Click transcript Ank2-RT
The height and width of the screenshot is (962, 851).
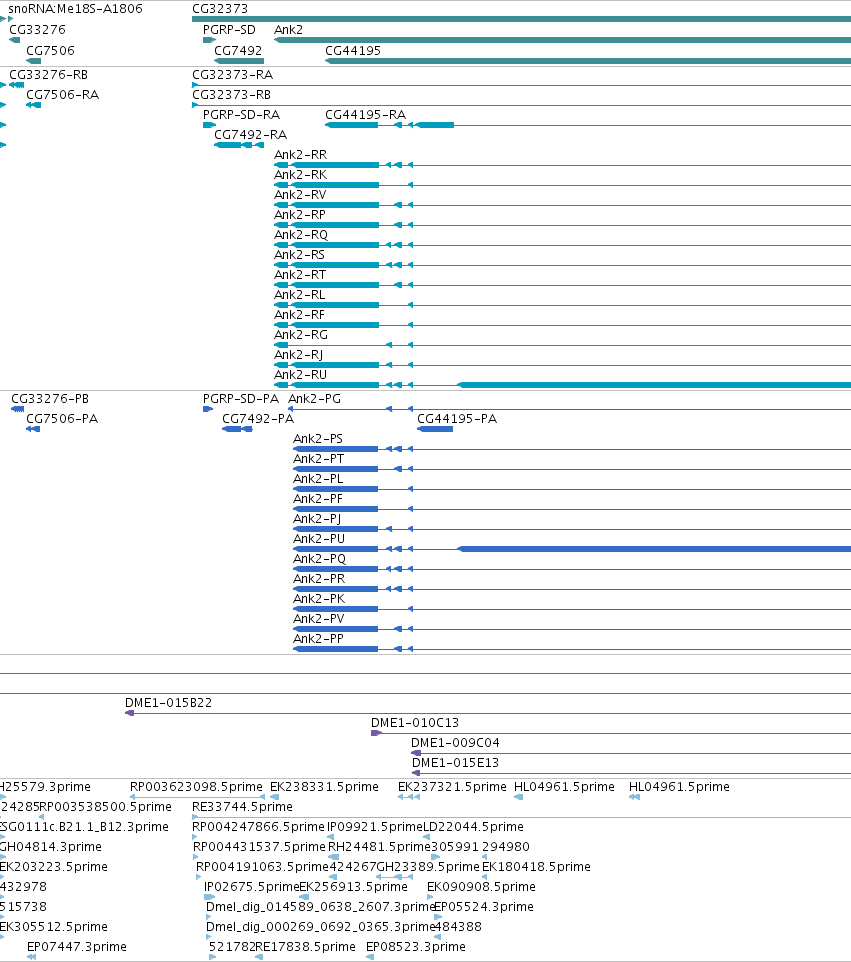coord(299,275)
